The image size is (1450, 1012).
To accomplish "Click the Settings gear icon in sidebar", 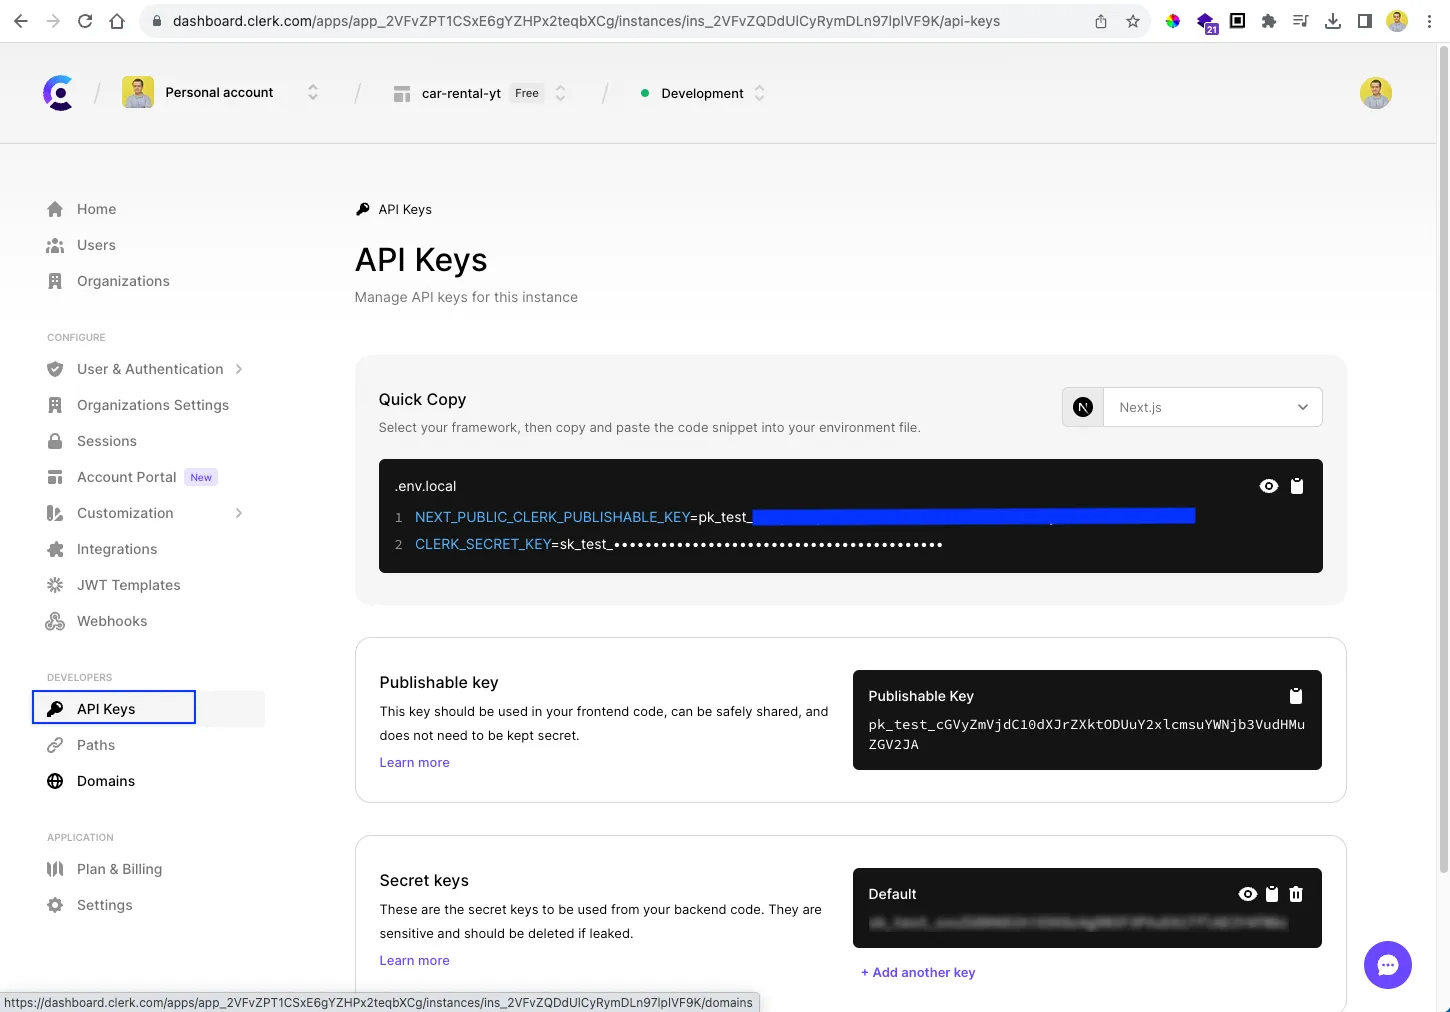I will coord(55,905).
